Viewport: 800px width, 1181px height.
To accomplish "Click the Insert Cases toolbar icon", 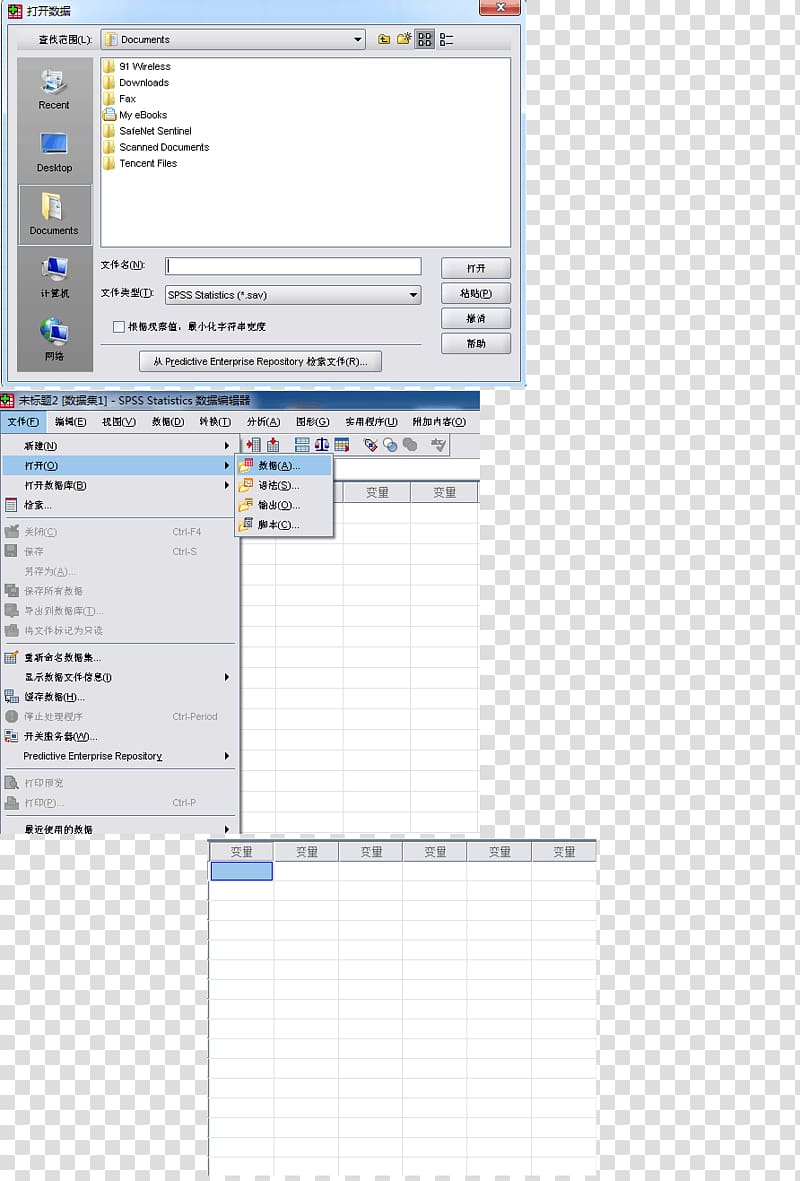I will [254, 445].
